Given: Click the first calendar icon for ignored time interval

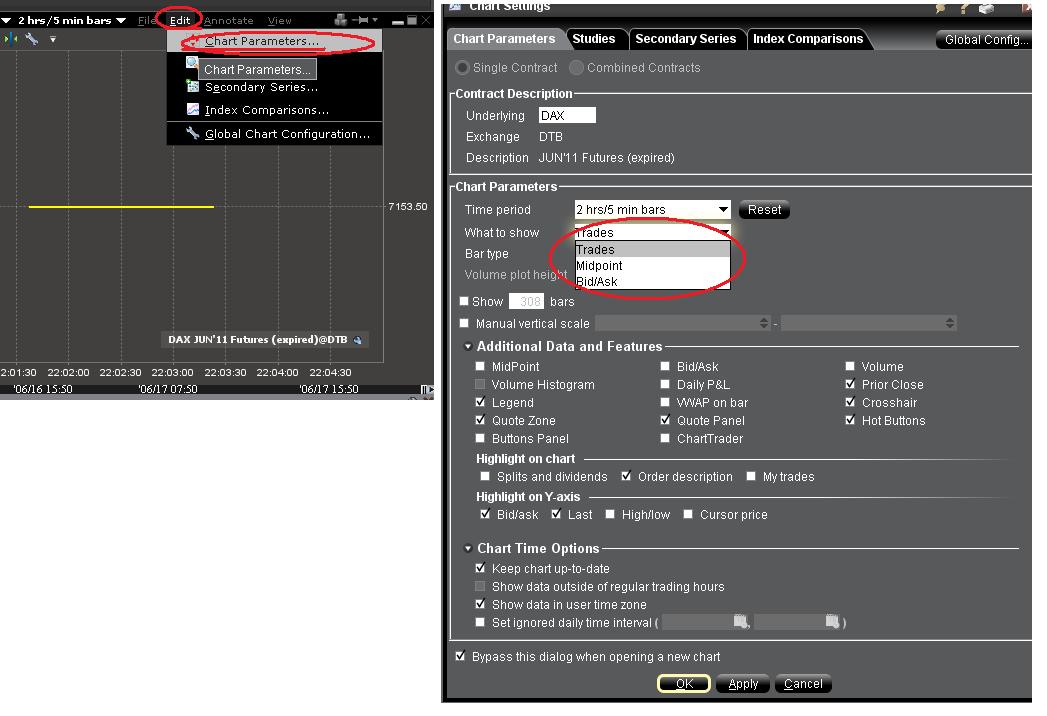Looking at the screenshot, I should pyautogui.click(x=741, y=621).
